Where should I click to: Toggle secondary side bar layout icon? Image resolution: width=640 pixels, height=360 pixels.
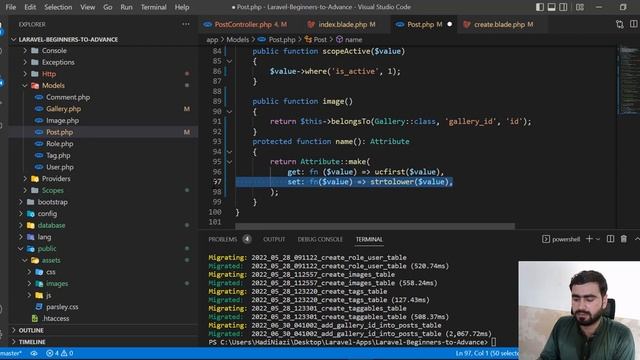[x=563, y=7]
